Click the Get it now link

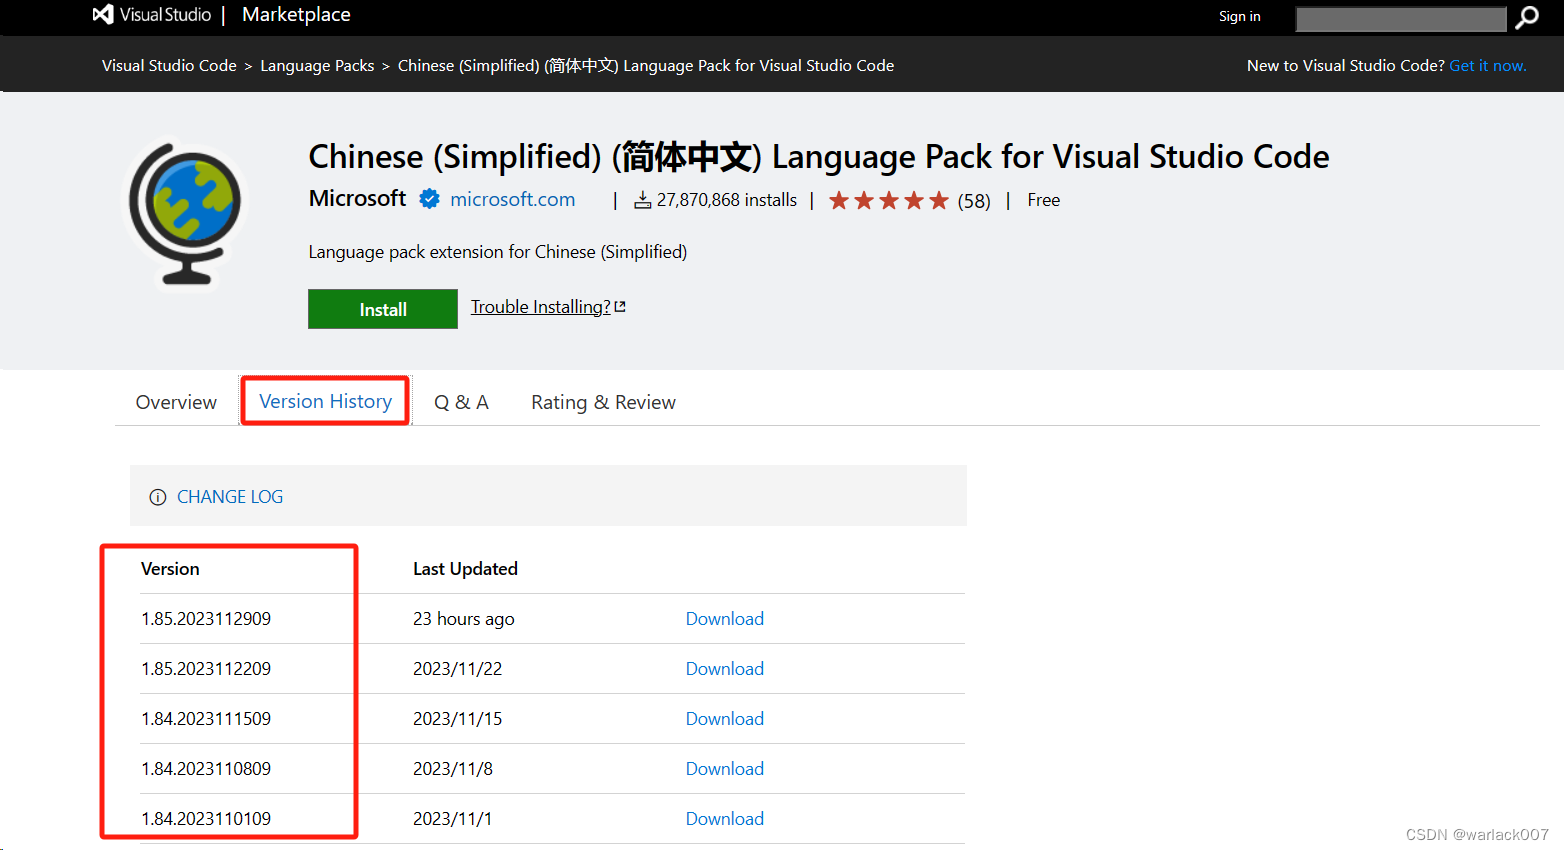[x=1487, y=66]
